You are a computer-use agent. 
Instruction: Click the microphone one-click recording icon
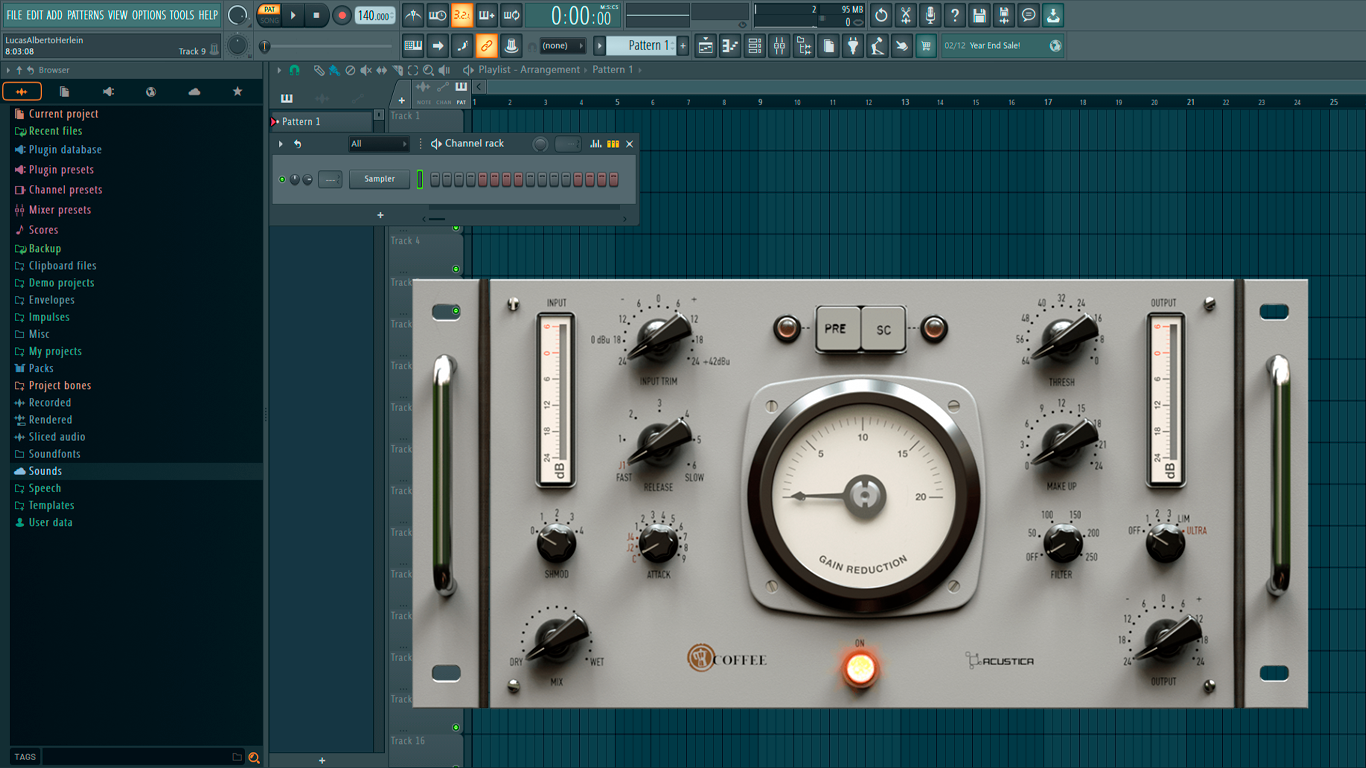(x=930, y=15)
